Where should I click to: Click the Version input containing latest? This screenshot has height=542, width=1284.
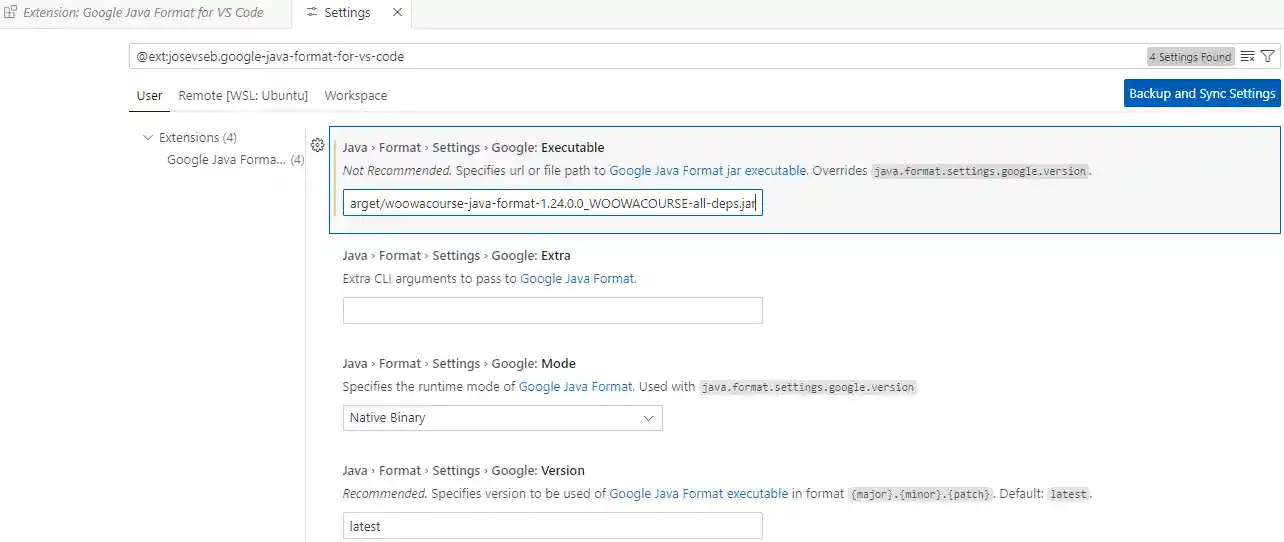(x=552, y=526)
